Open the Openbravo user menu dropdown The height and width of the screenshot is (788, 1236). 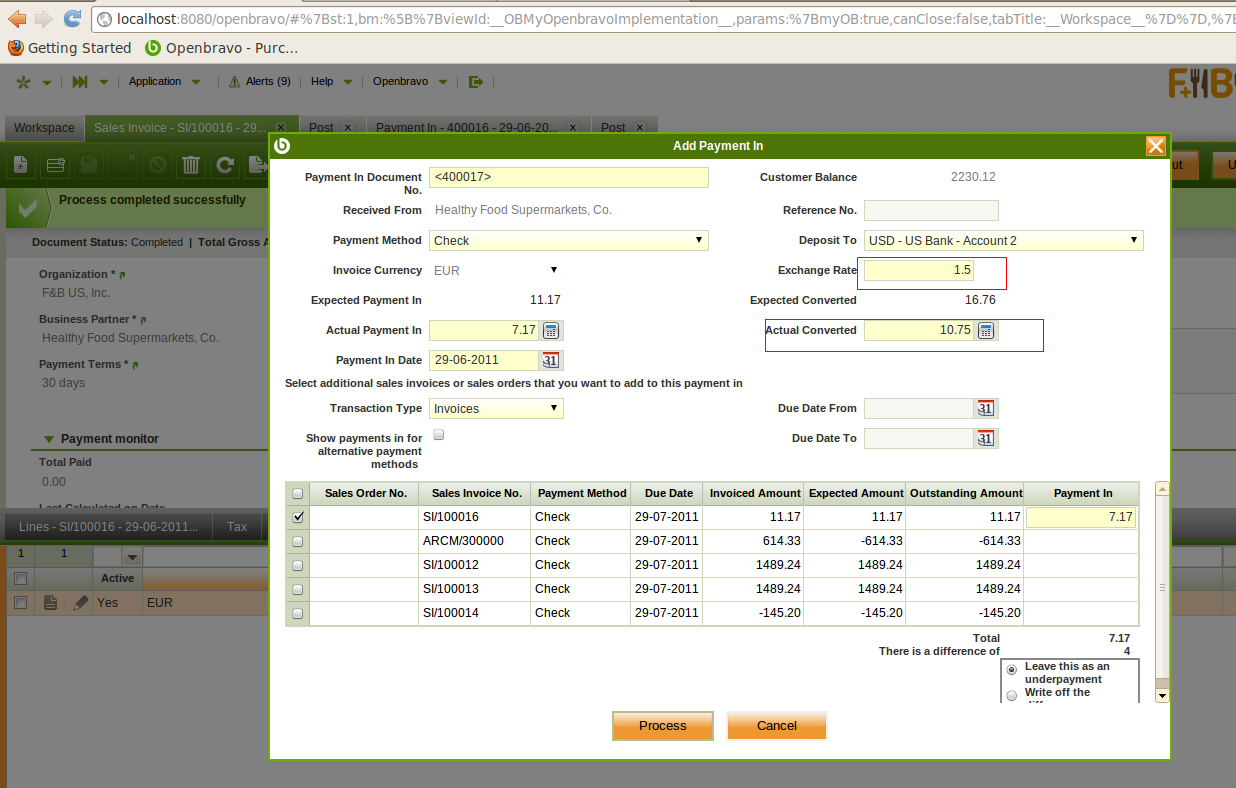pos(410,82)
